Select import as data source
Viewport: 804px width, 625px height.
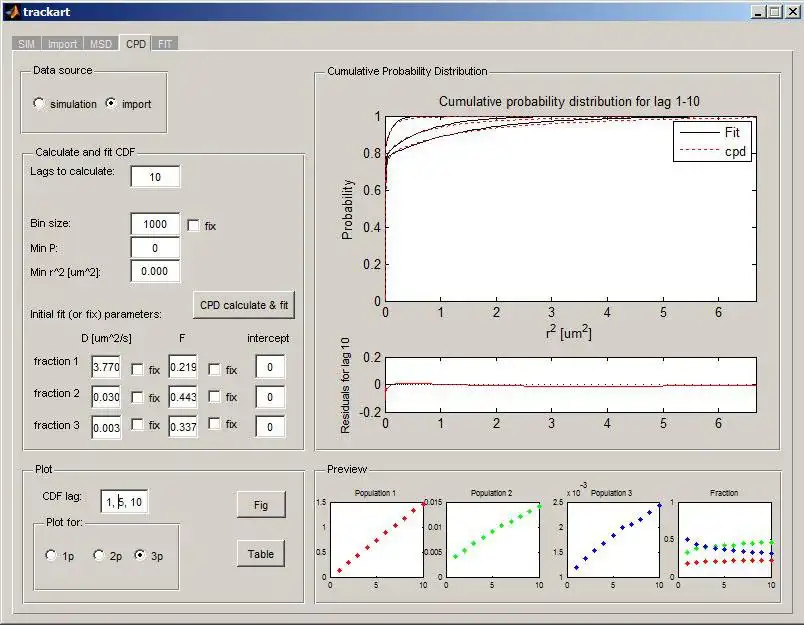(x=111, y=104)
